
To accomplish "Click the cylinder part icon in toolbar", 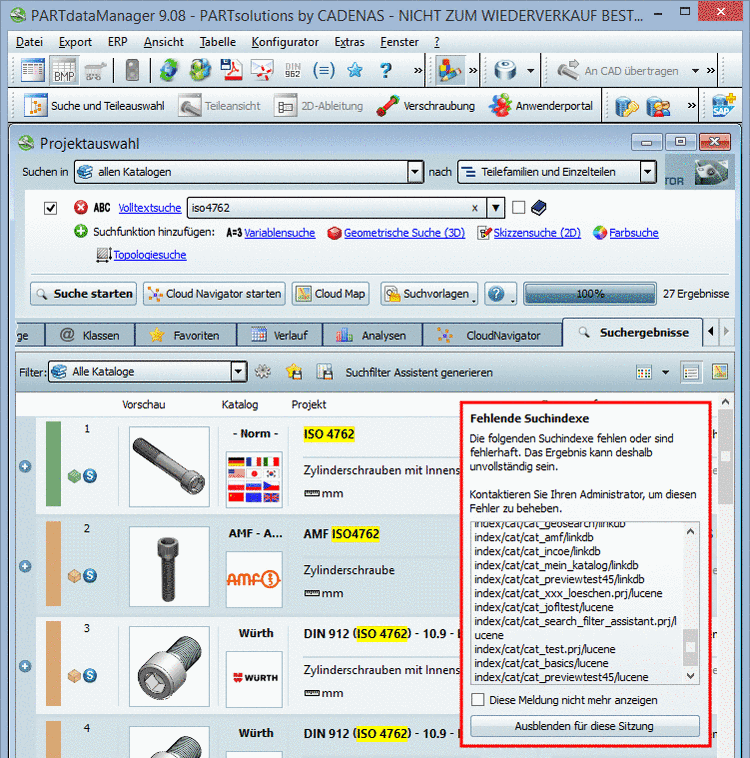I will (x=505, y=71).
